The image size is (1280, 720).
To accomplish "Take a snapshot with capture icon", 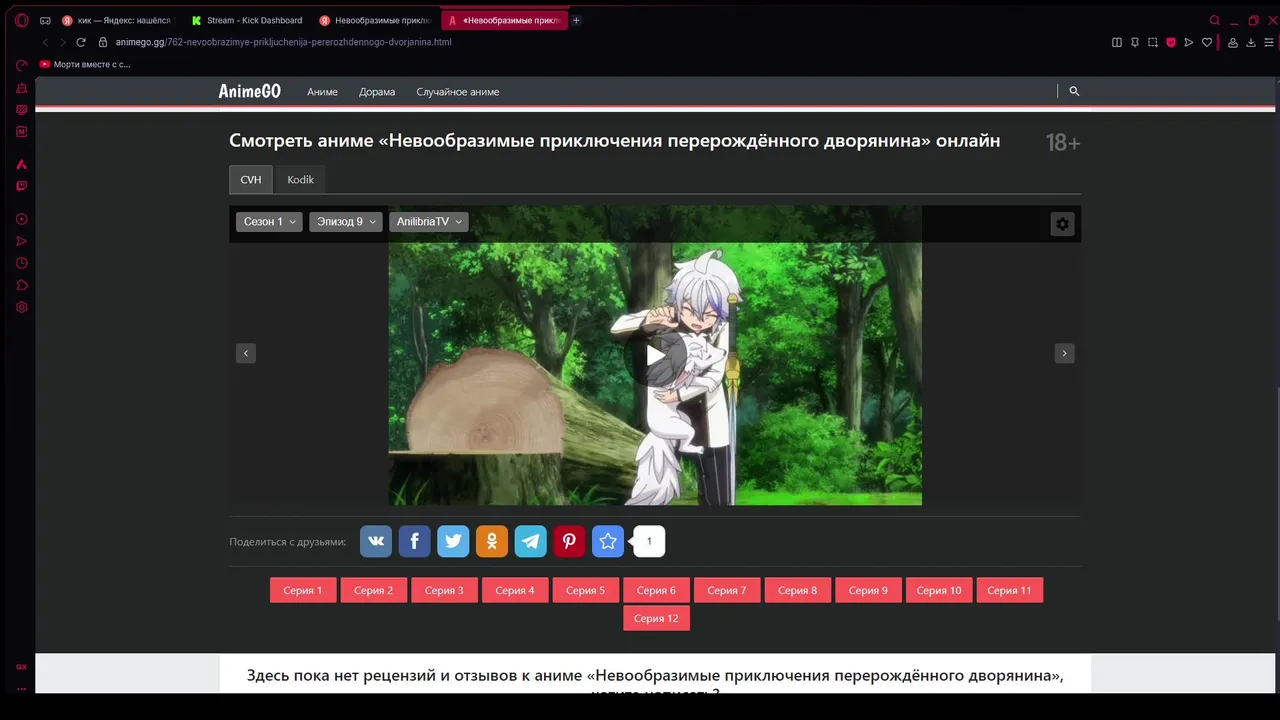I will 1153,42.
